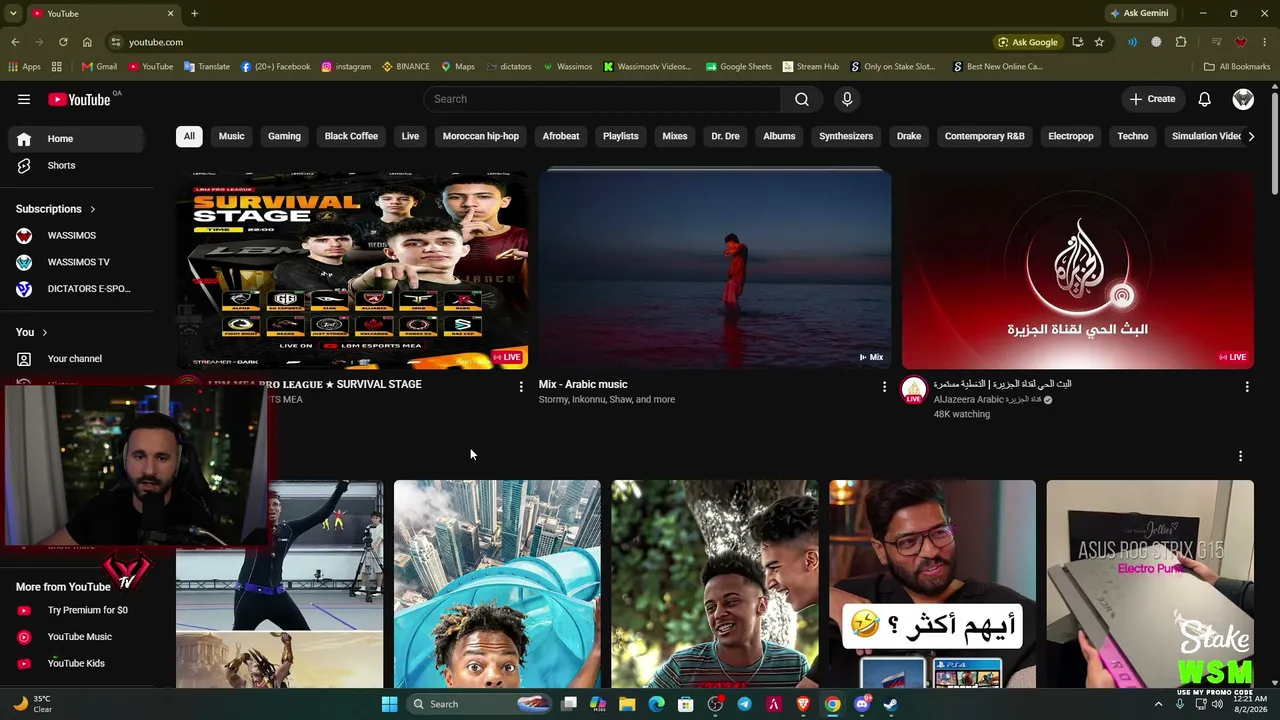Click the youtube.com address bar
1280x720 pixels.
click(x=550, y=42)
